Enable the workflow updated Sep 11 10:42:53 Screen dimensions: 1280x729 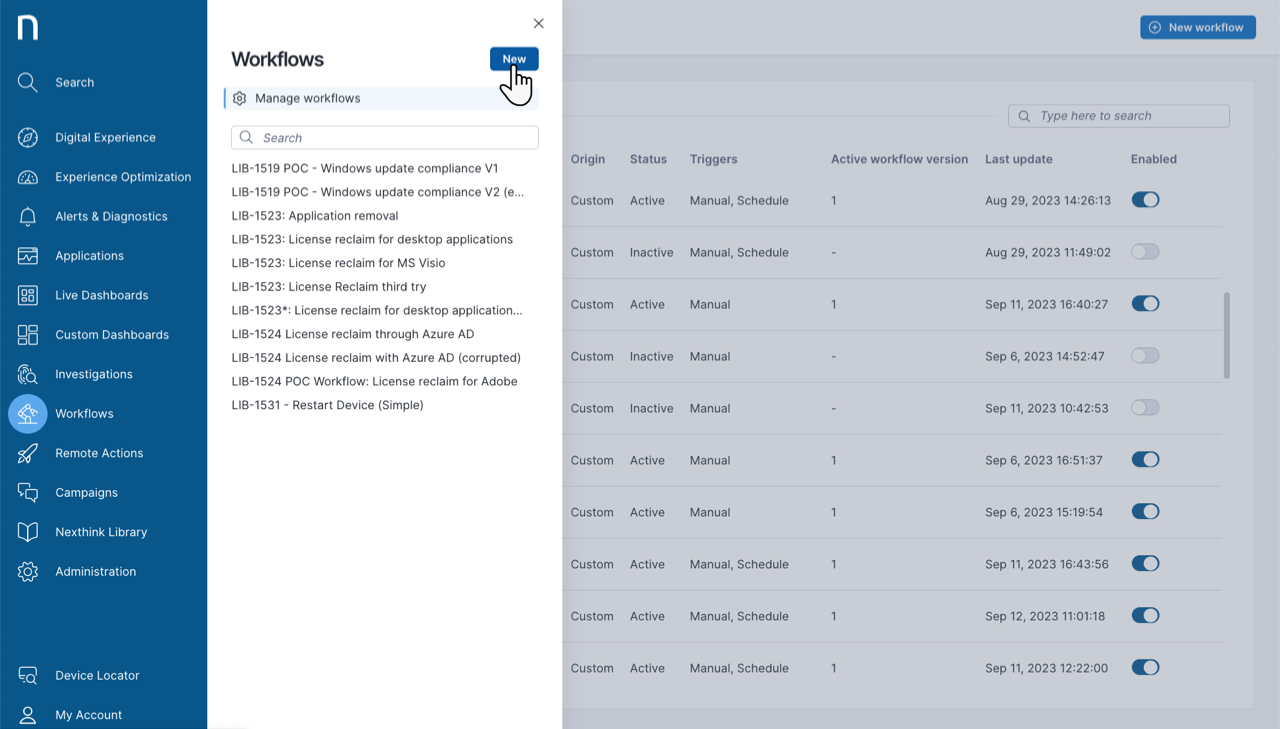(x=1145, y=407)
